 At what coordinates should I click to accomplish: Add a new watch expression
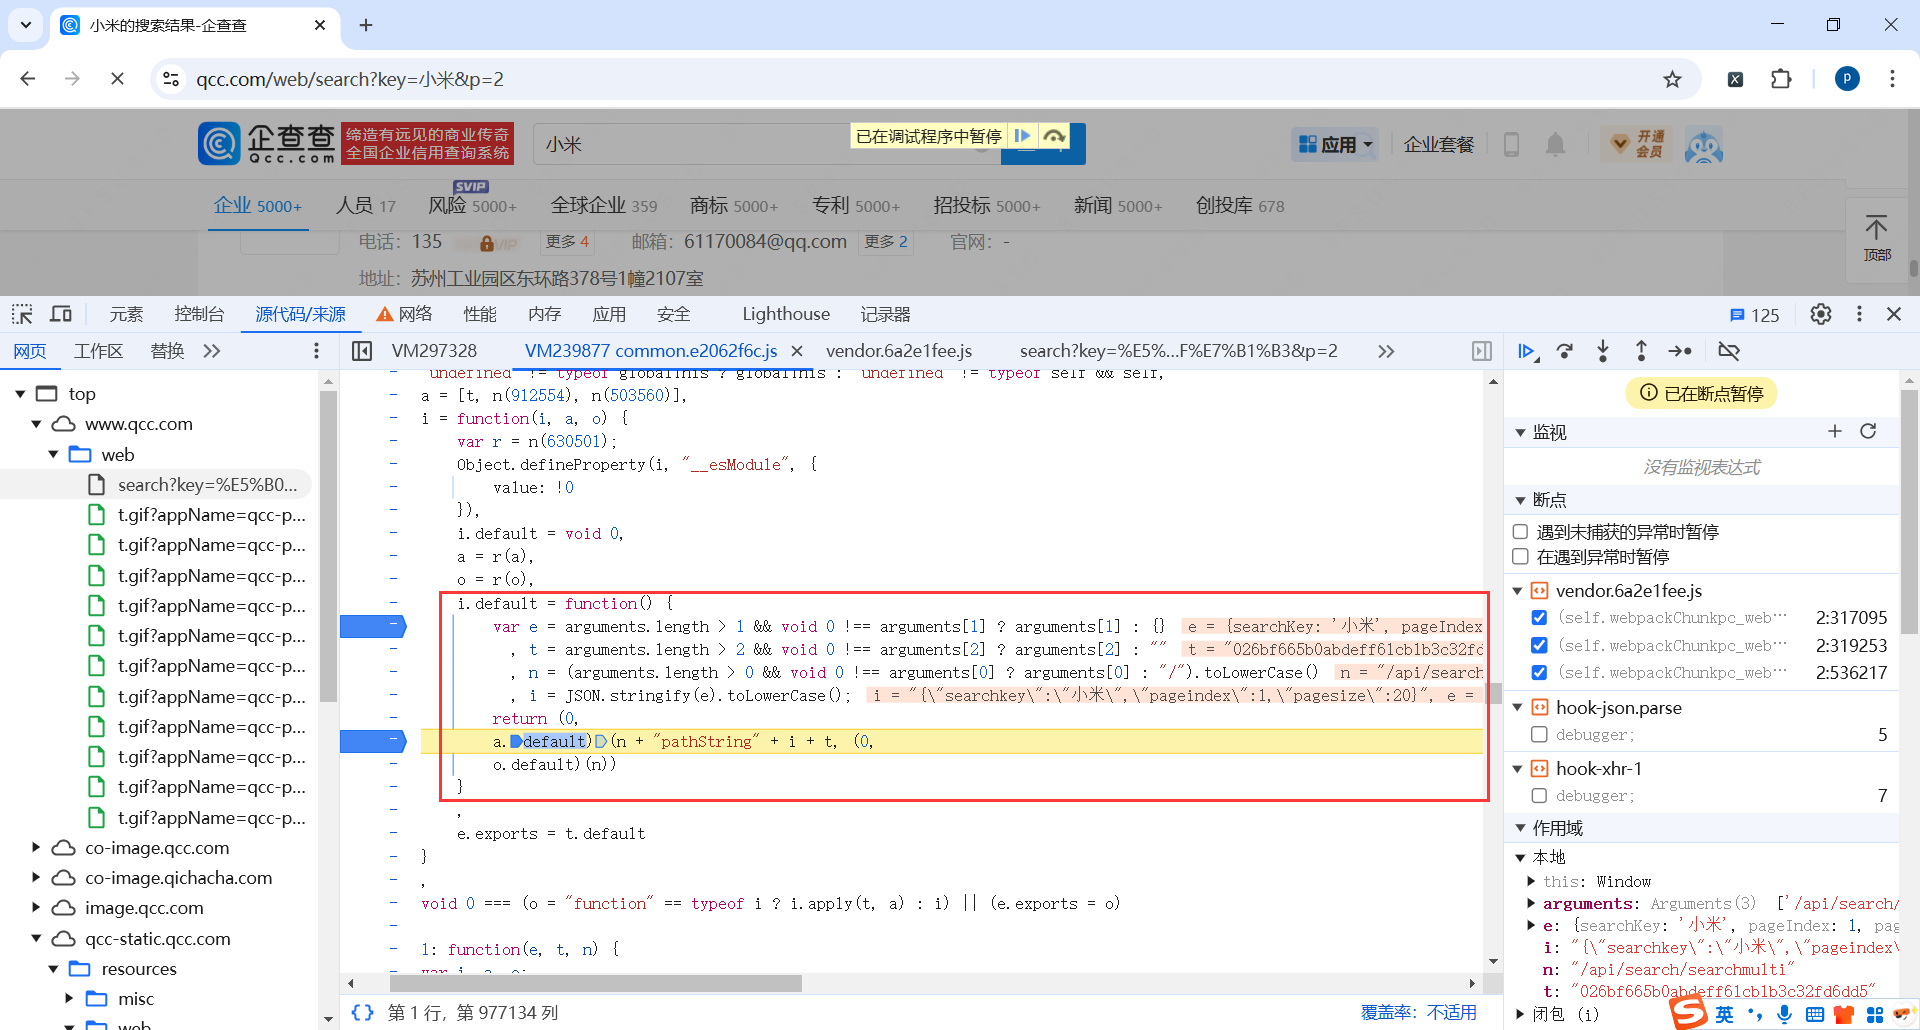[x=1835, y=431]
